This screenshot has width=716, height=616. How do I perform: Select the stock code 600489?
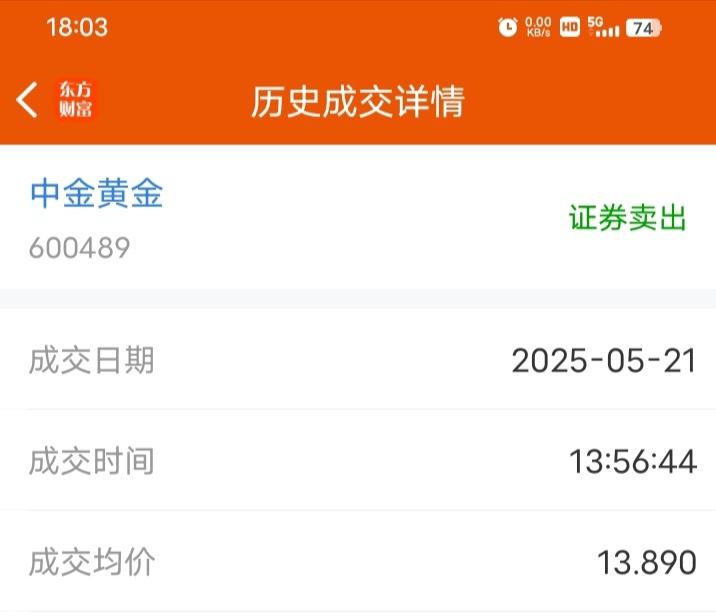79,248
